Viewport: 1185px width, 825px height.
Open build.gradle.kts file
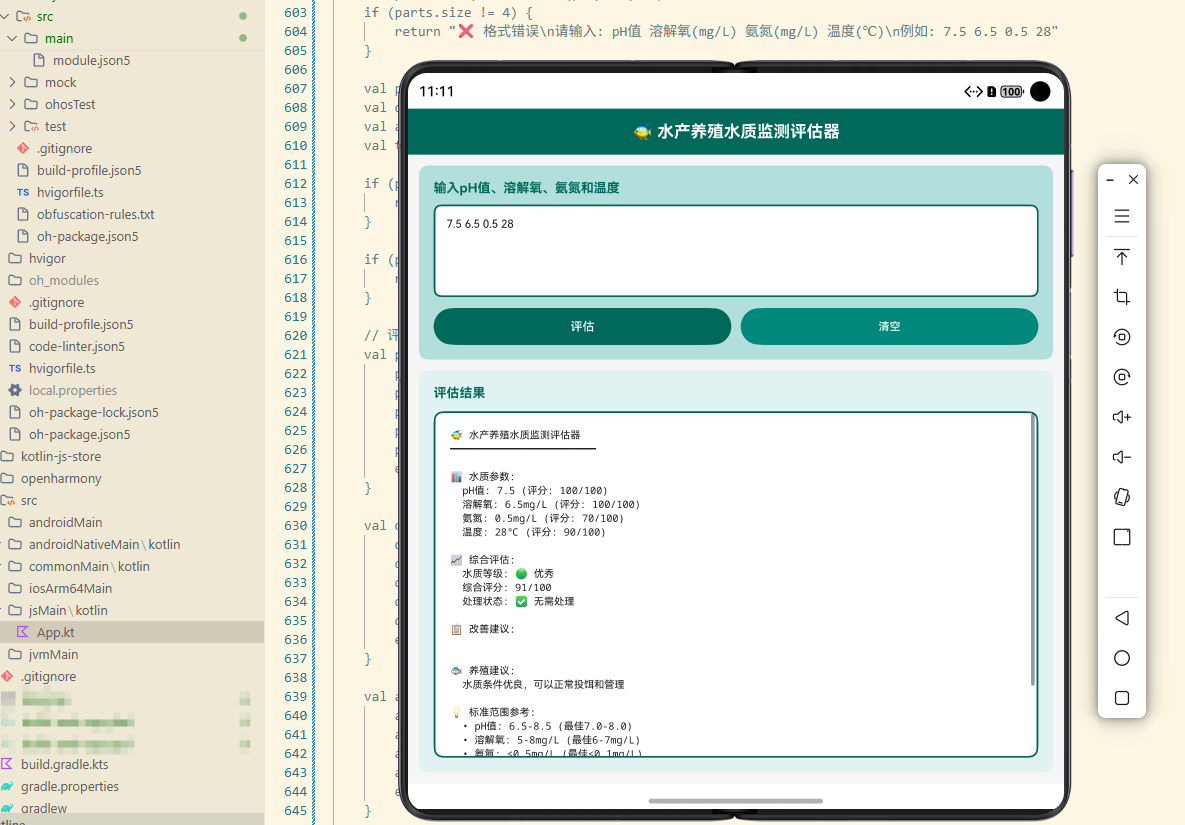pyautogui.click(x=64, y=765)
